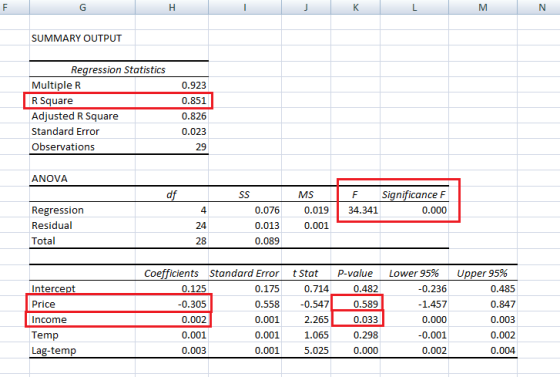Select the Observations label cell
This screenshot has width=560, height=377.
(x=63, y=147)
